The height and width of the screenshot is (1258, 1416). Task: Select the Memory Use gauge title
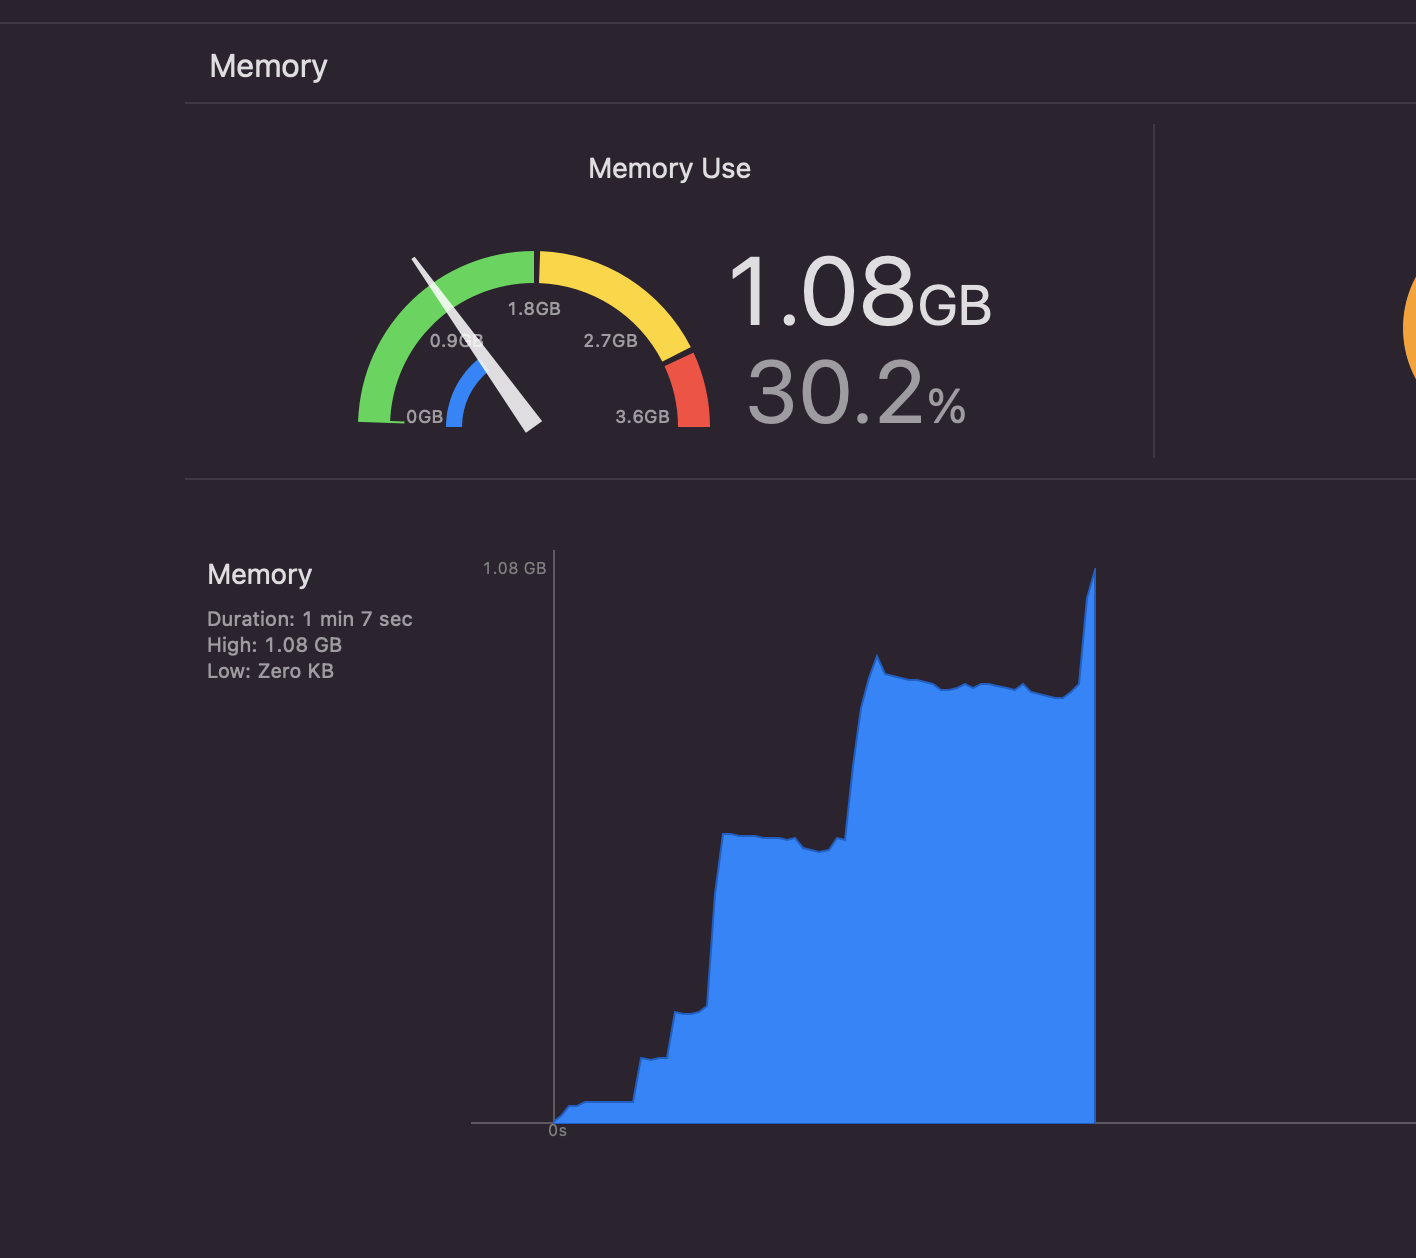[669, 168]
